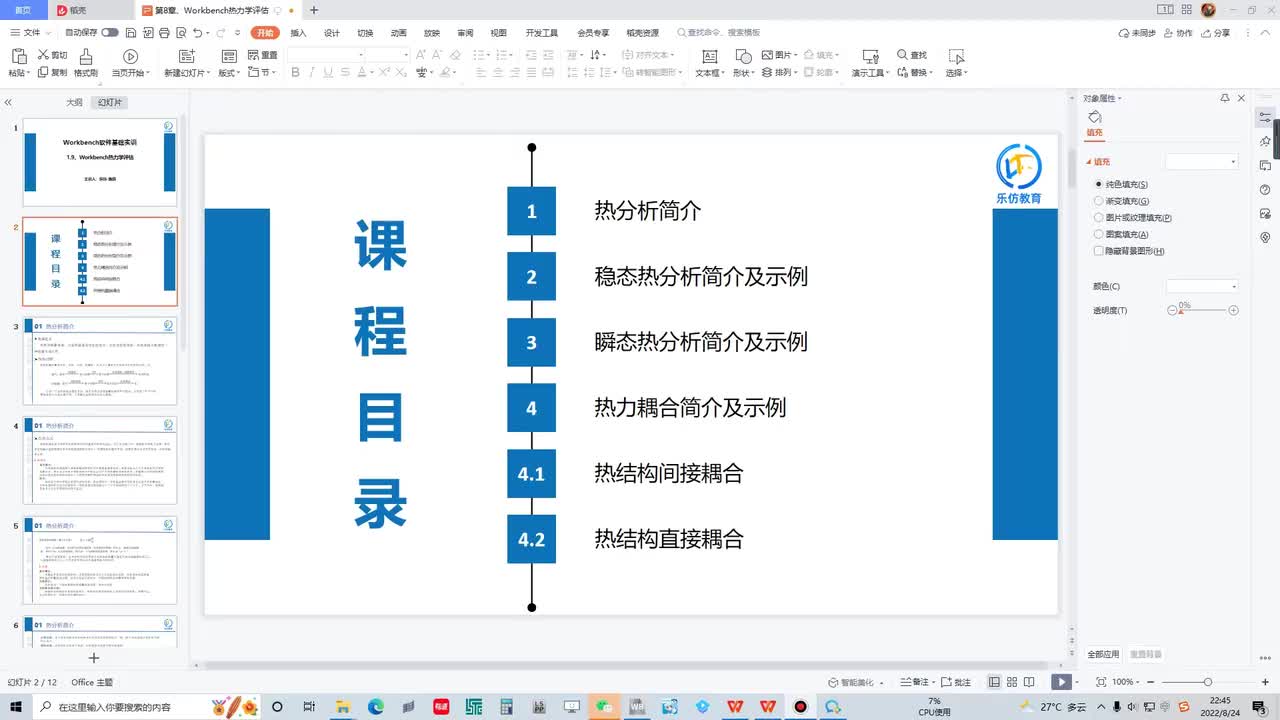This screenshot has height=720, width=1280.
Task: Click the slideshow play button in status bar
Action: tap(1061, 682)
